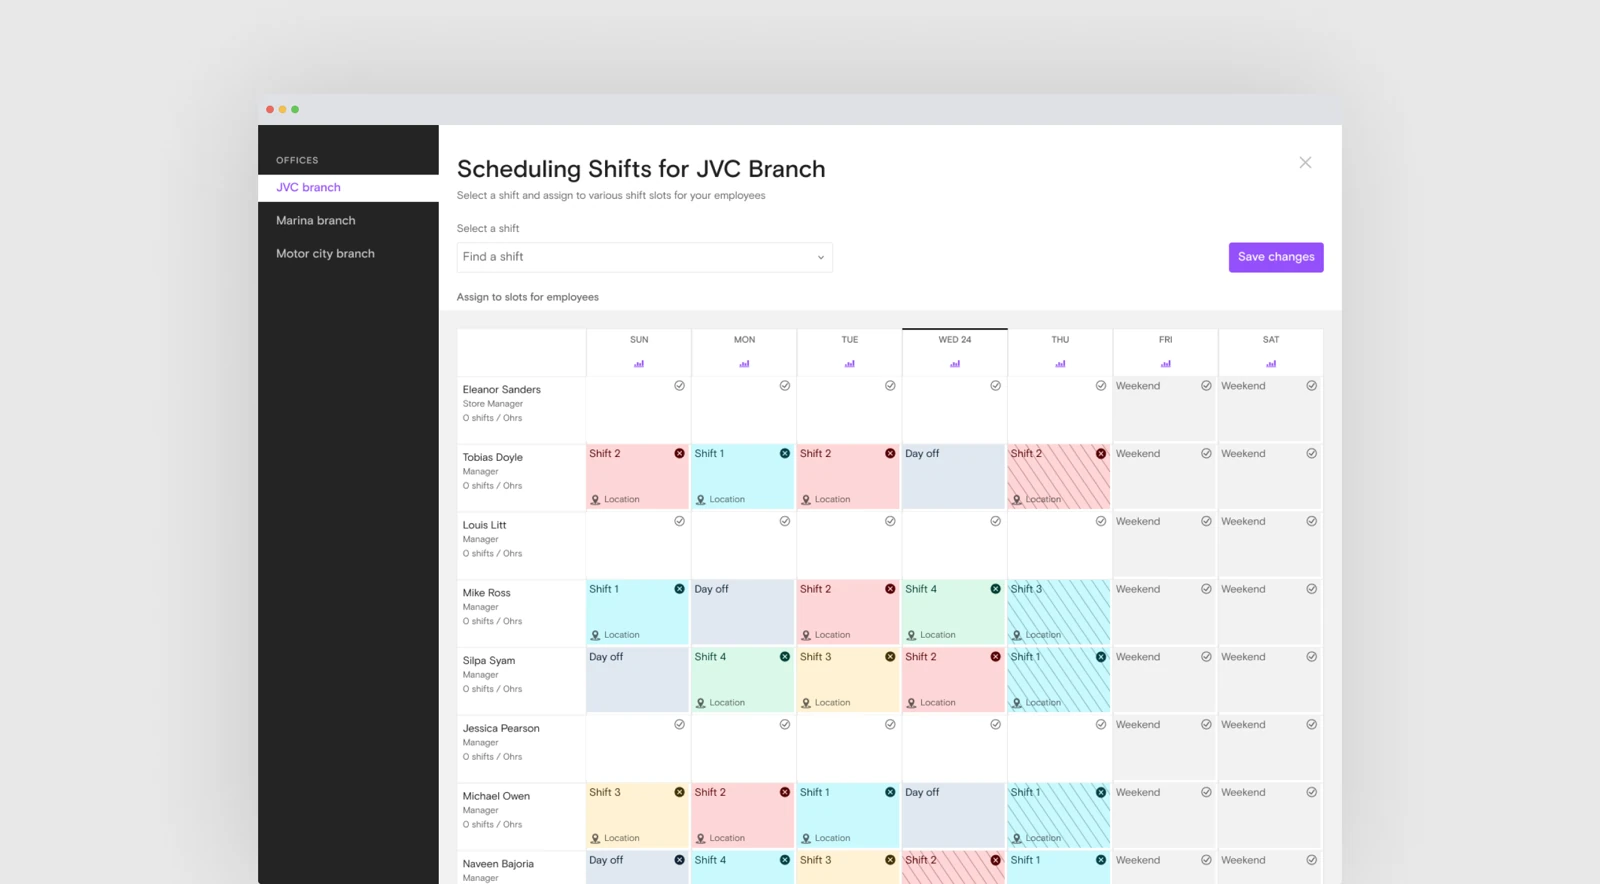The height and width of the screenshot is (884, 1600).
Task: Select Mike Ross's Monday Day off cell
Action: click(743, 612)
